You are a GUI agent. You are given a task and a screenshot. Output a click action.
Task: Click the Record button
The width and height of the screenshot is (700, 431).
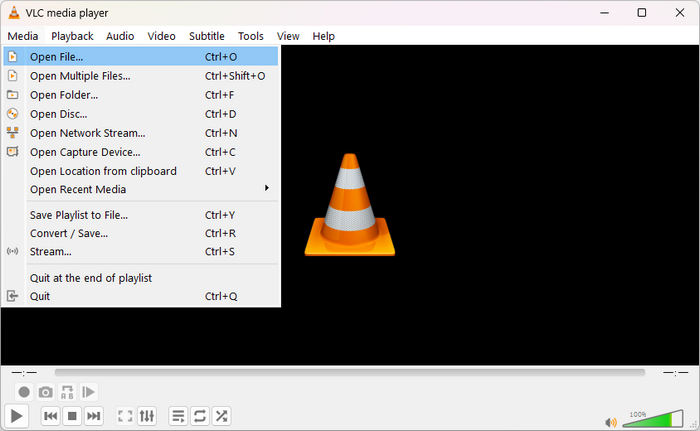click(24, 392)
